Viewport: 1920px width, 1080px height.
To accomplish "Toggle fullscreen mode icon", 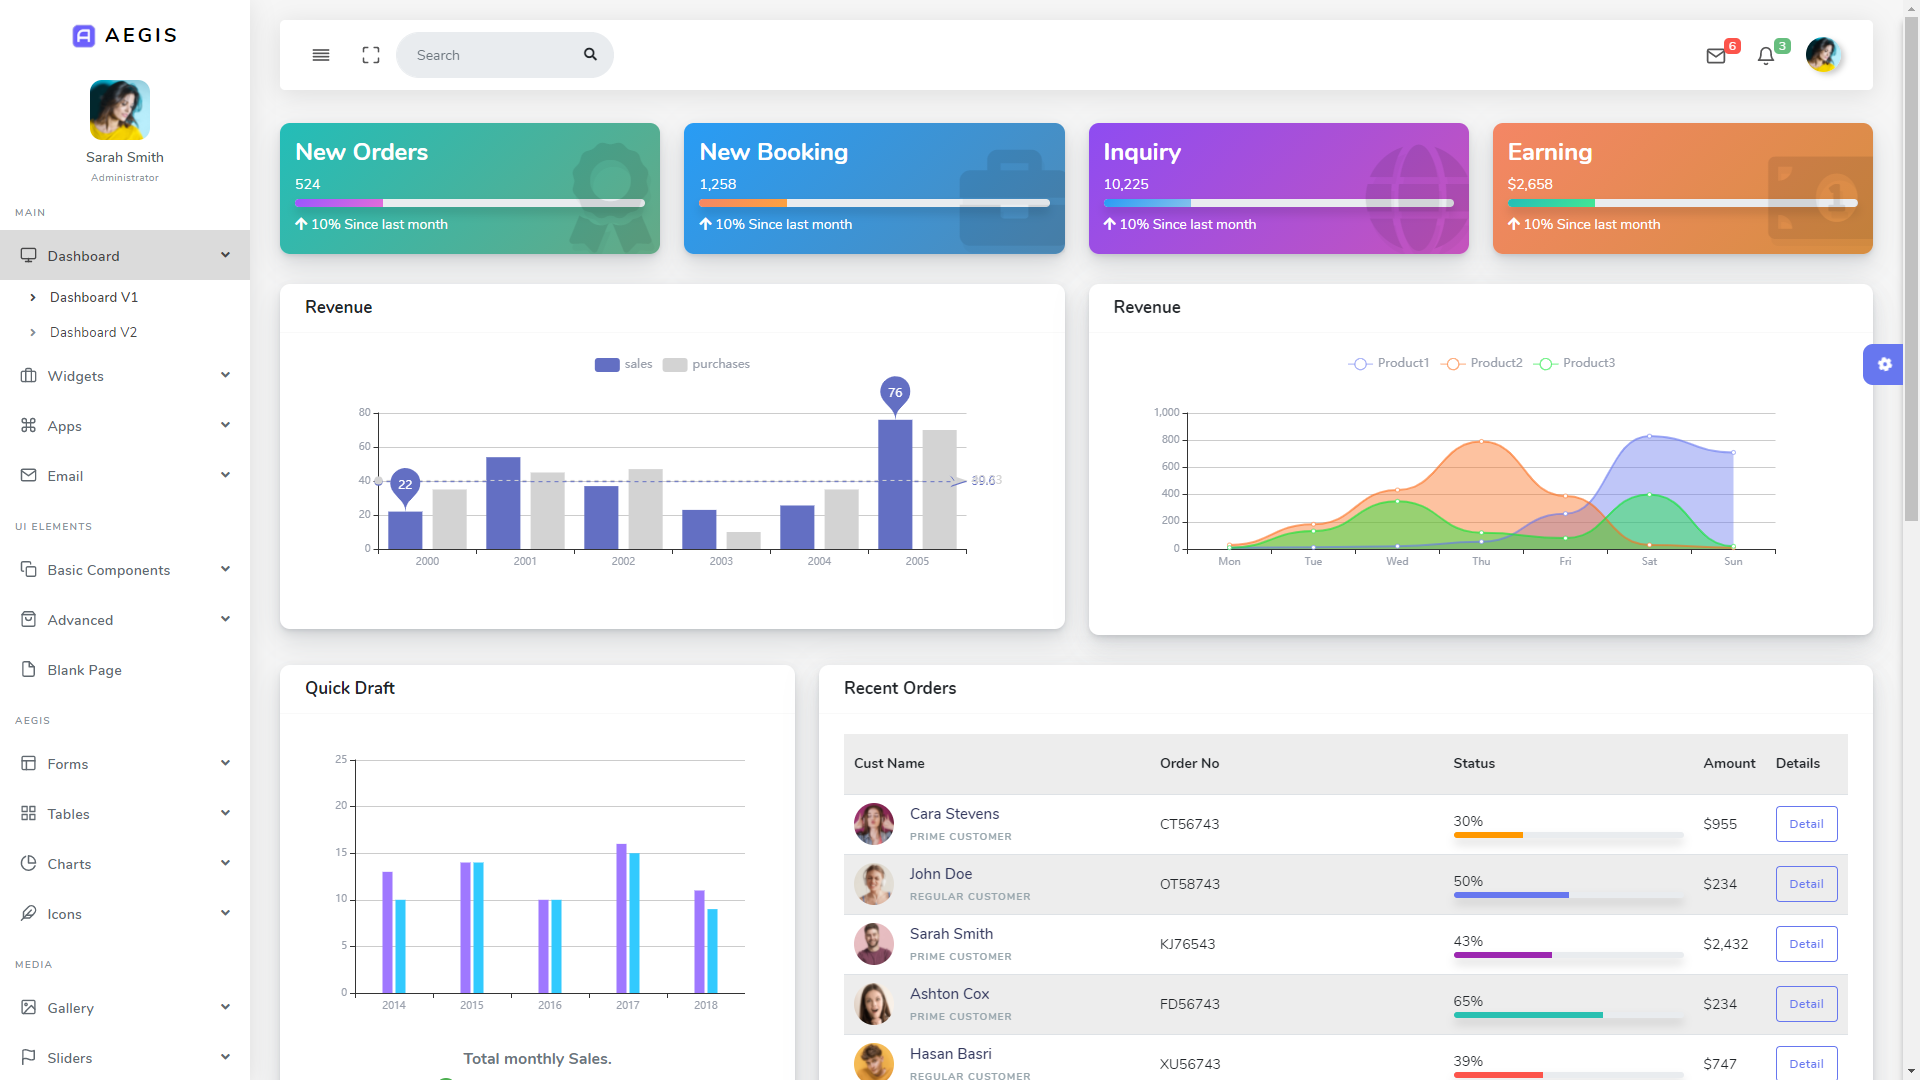I will click(x=371, y=55).
